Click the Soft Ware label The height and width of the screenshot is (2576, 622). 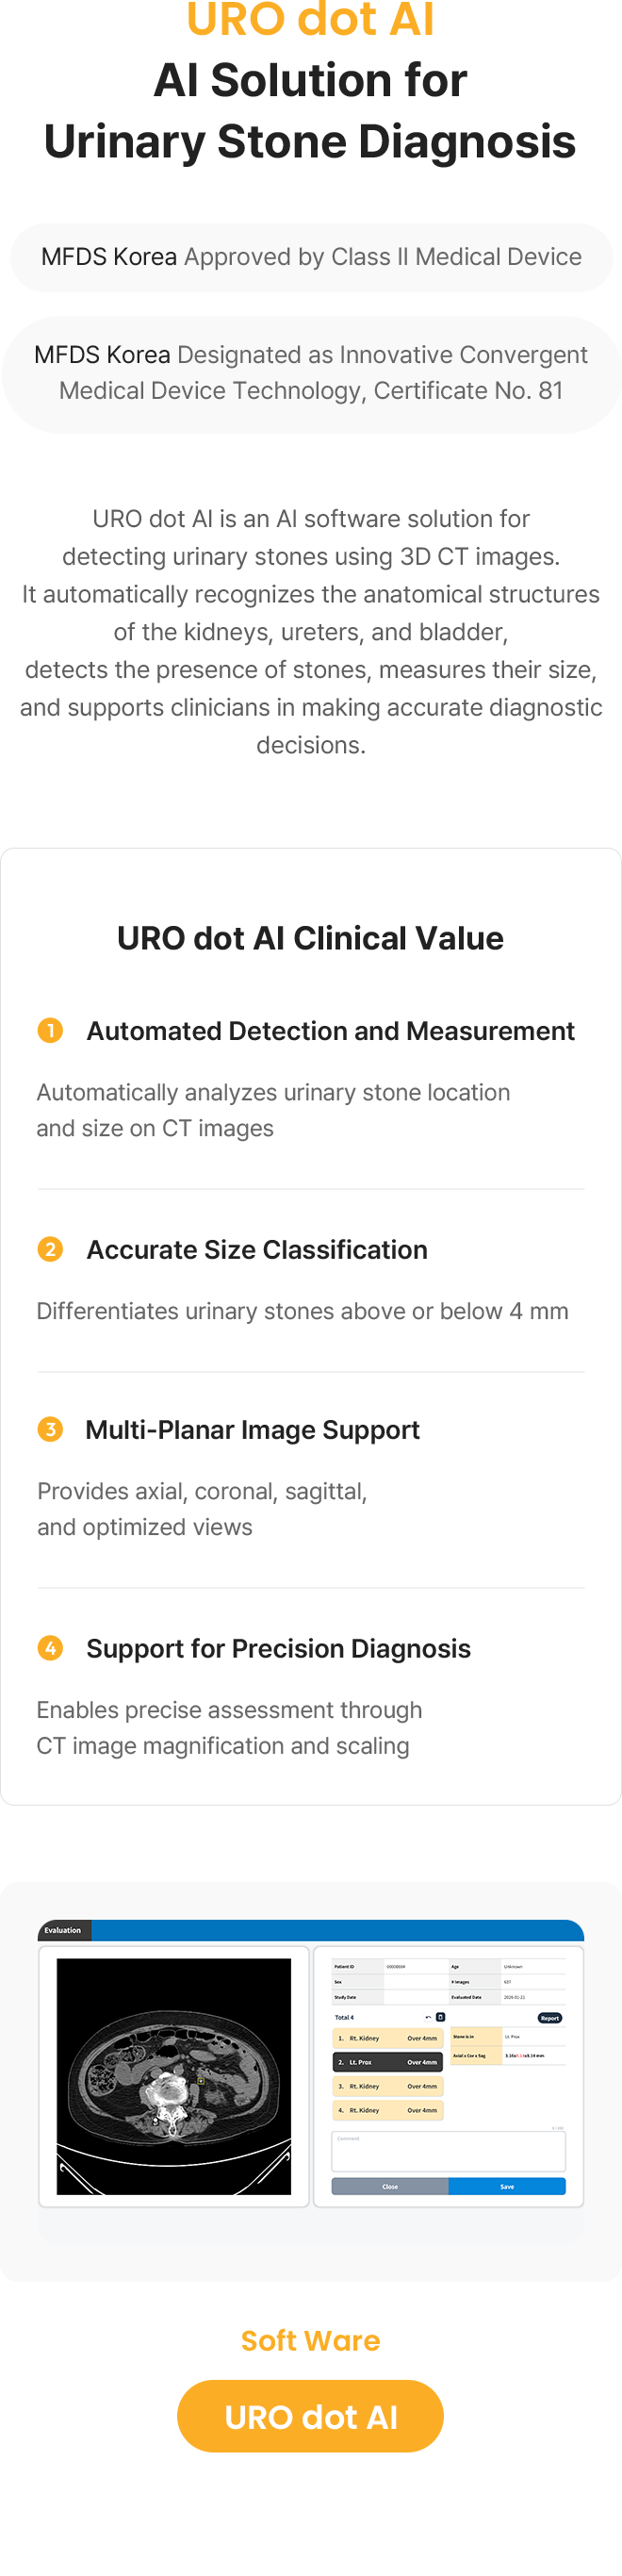click(x=310, y=2340)
